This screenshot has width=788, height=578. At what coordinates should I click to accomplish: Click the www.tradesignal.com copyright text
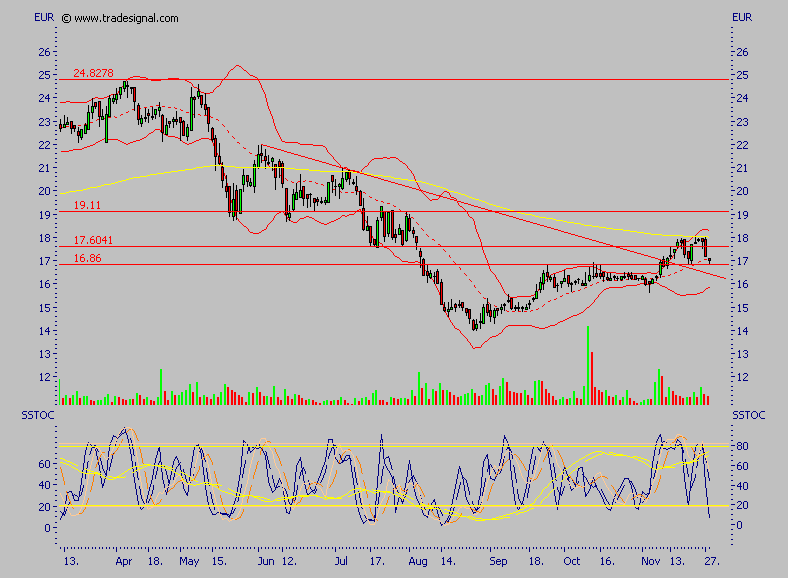point(120,19)
